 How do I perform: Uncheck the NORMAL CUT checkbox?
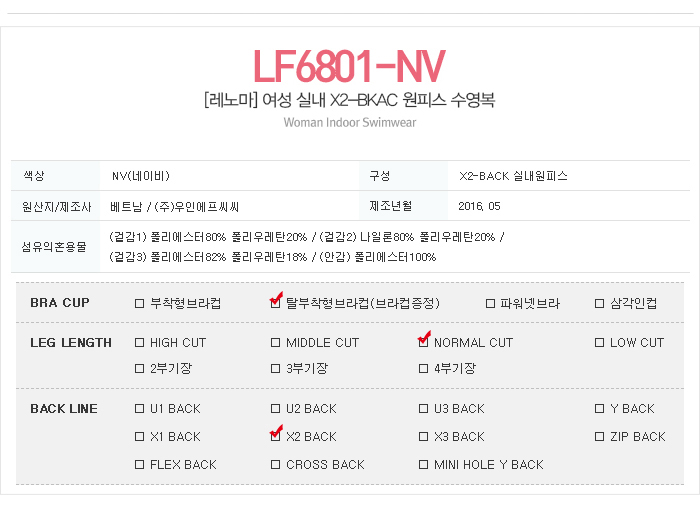[x=424, y=343]
